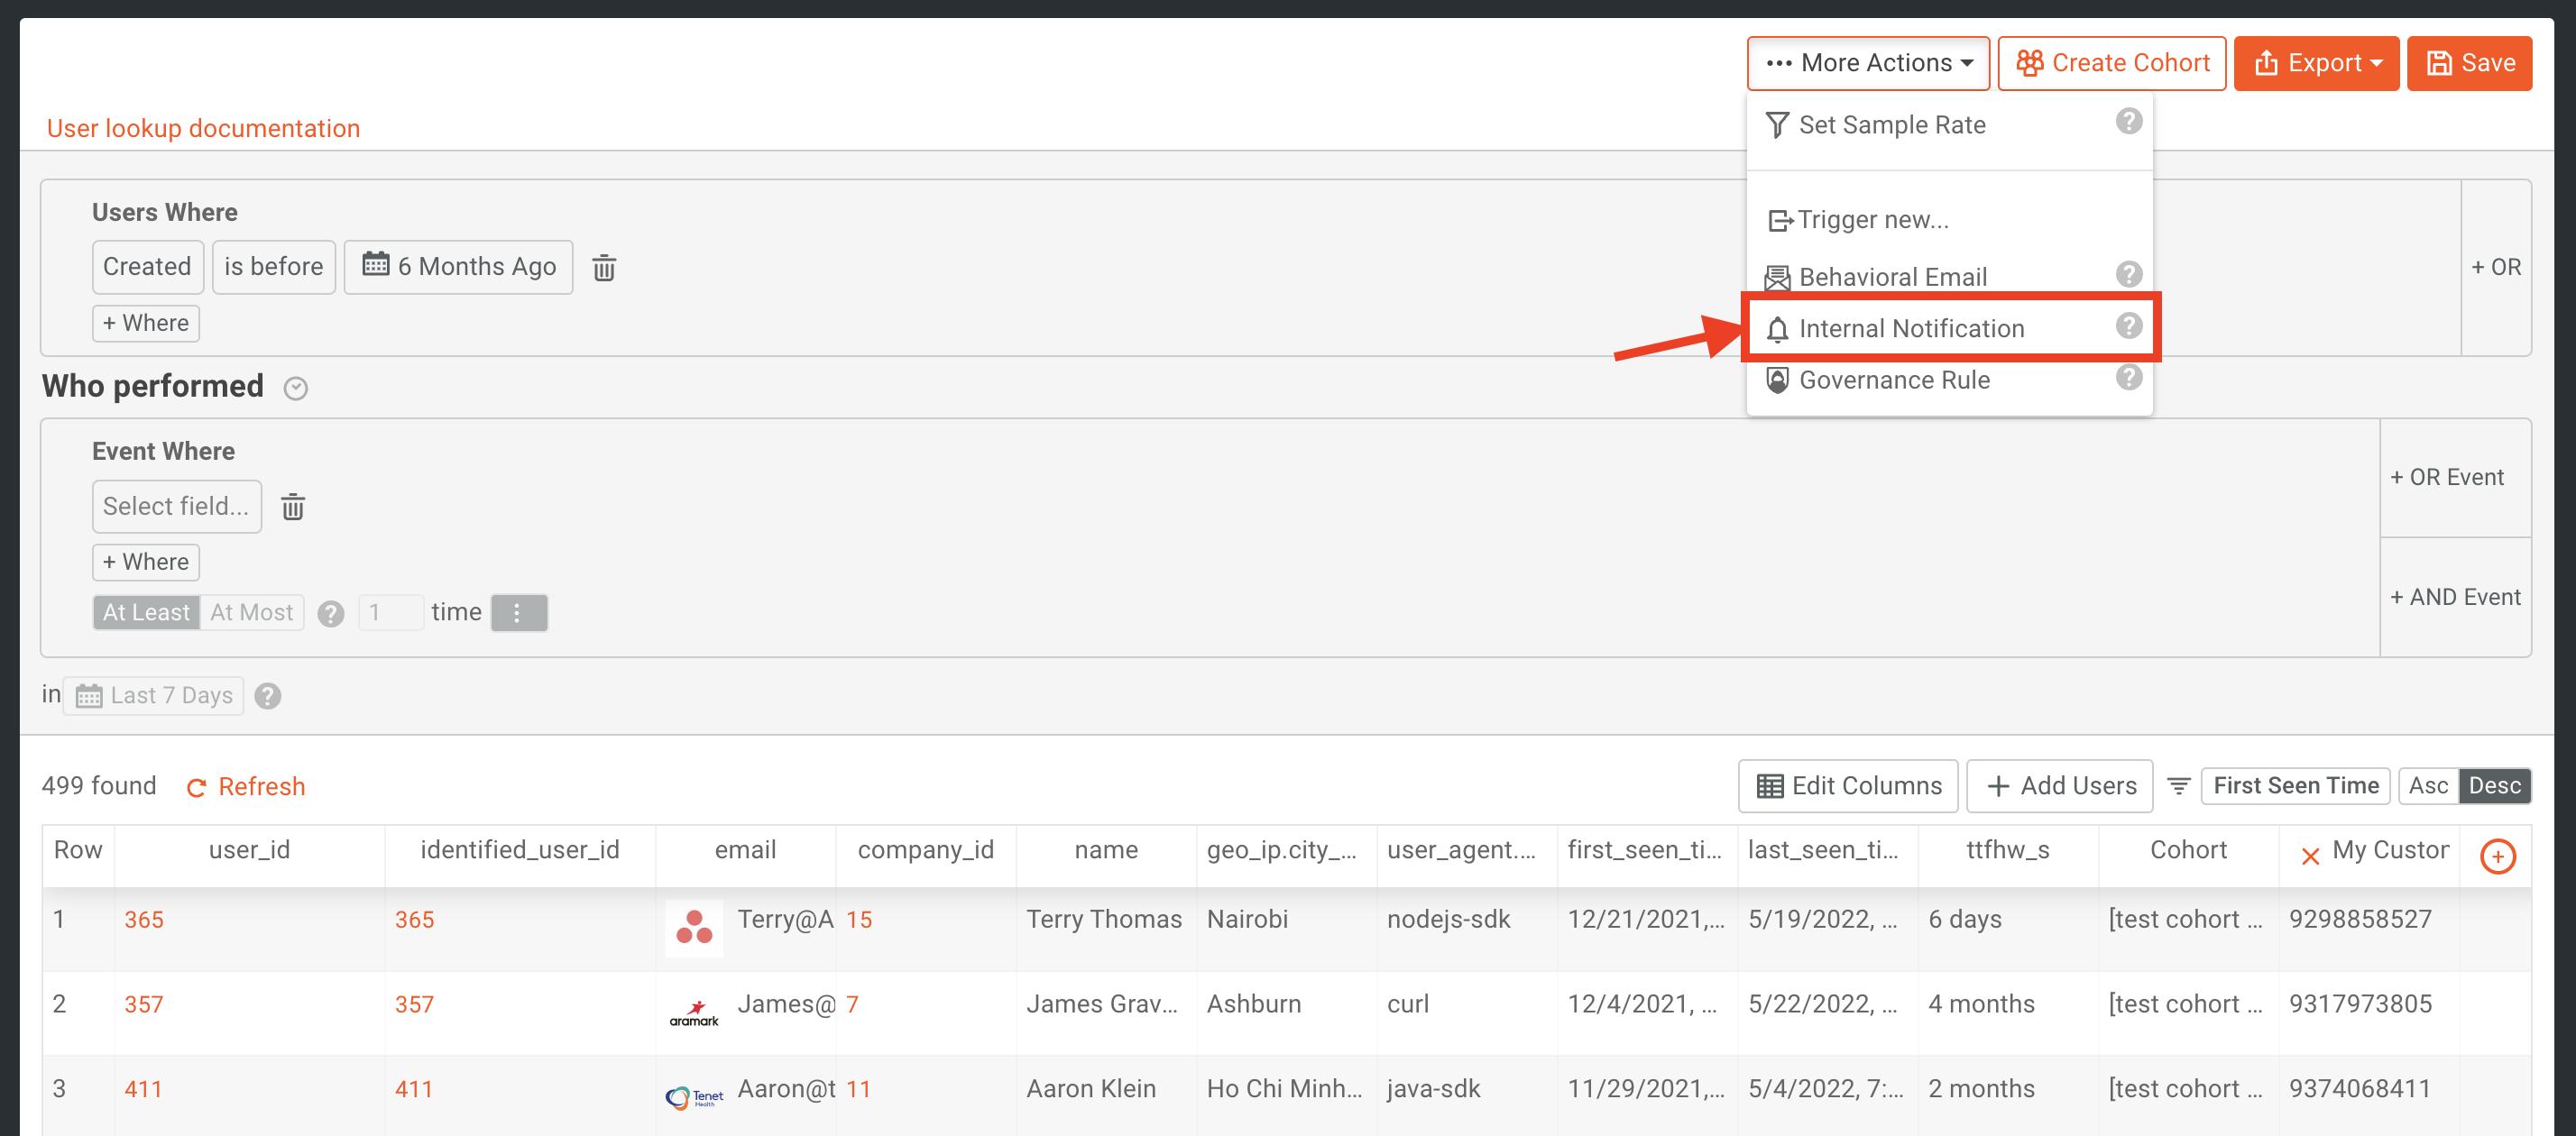Remove the My Custom column via X
Image resolution: width=2576 pixels, height=1136 pixels.
pyautogui.click(x=2310, y=856)
